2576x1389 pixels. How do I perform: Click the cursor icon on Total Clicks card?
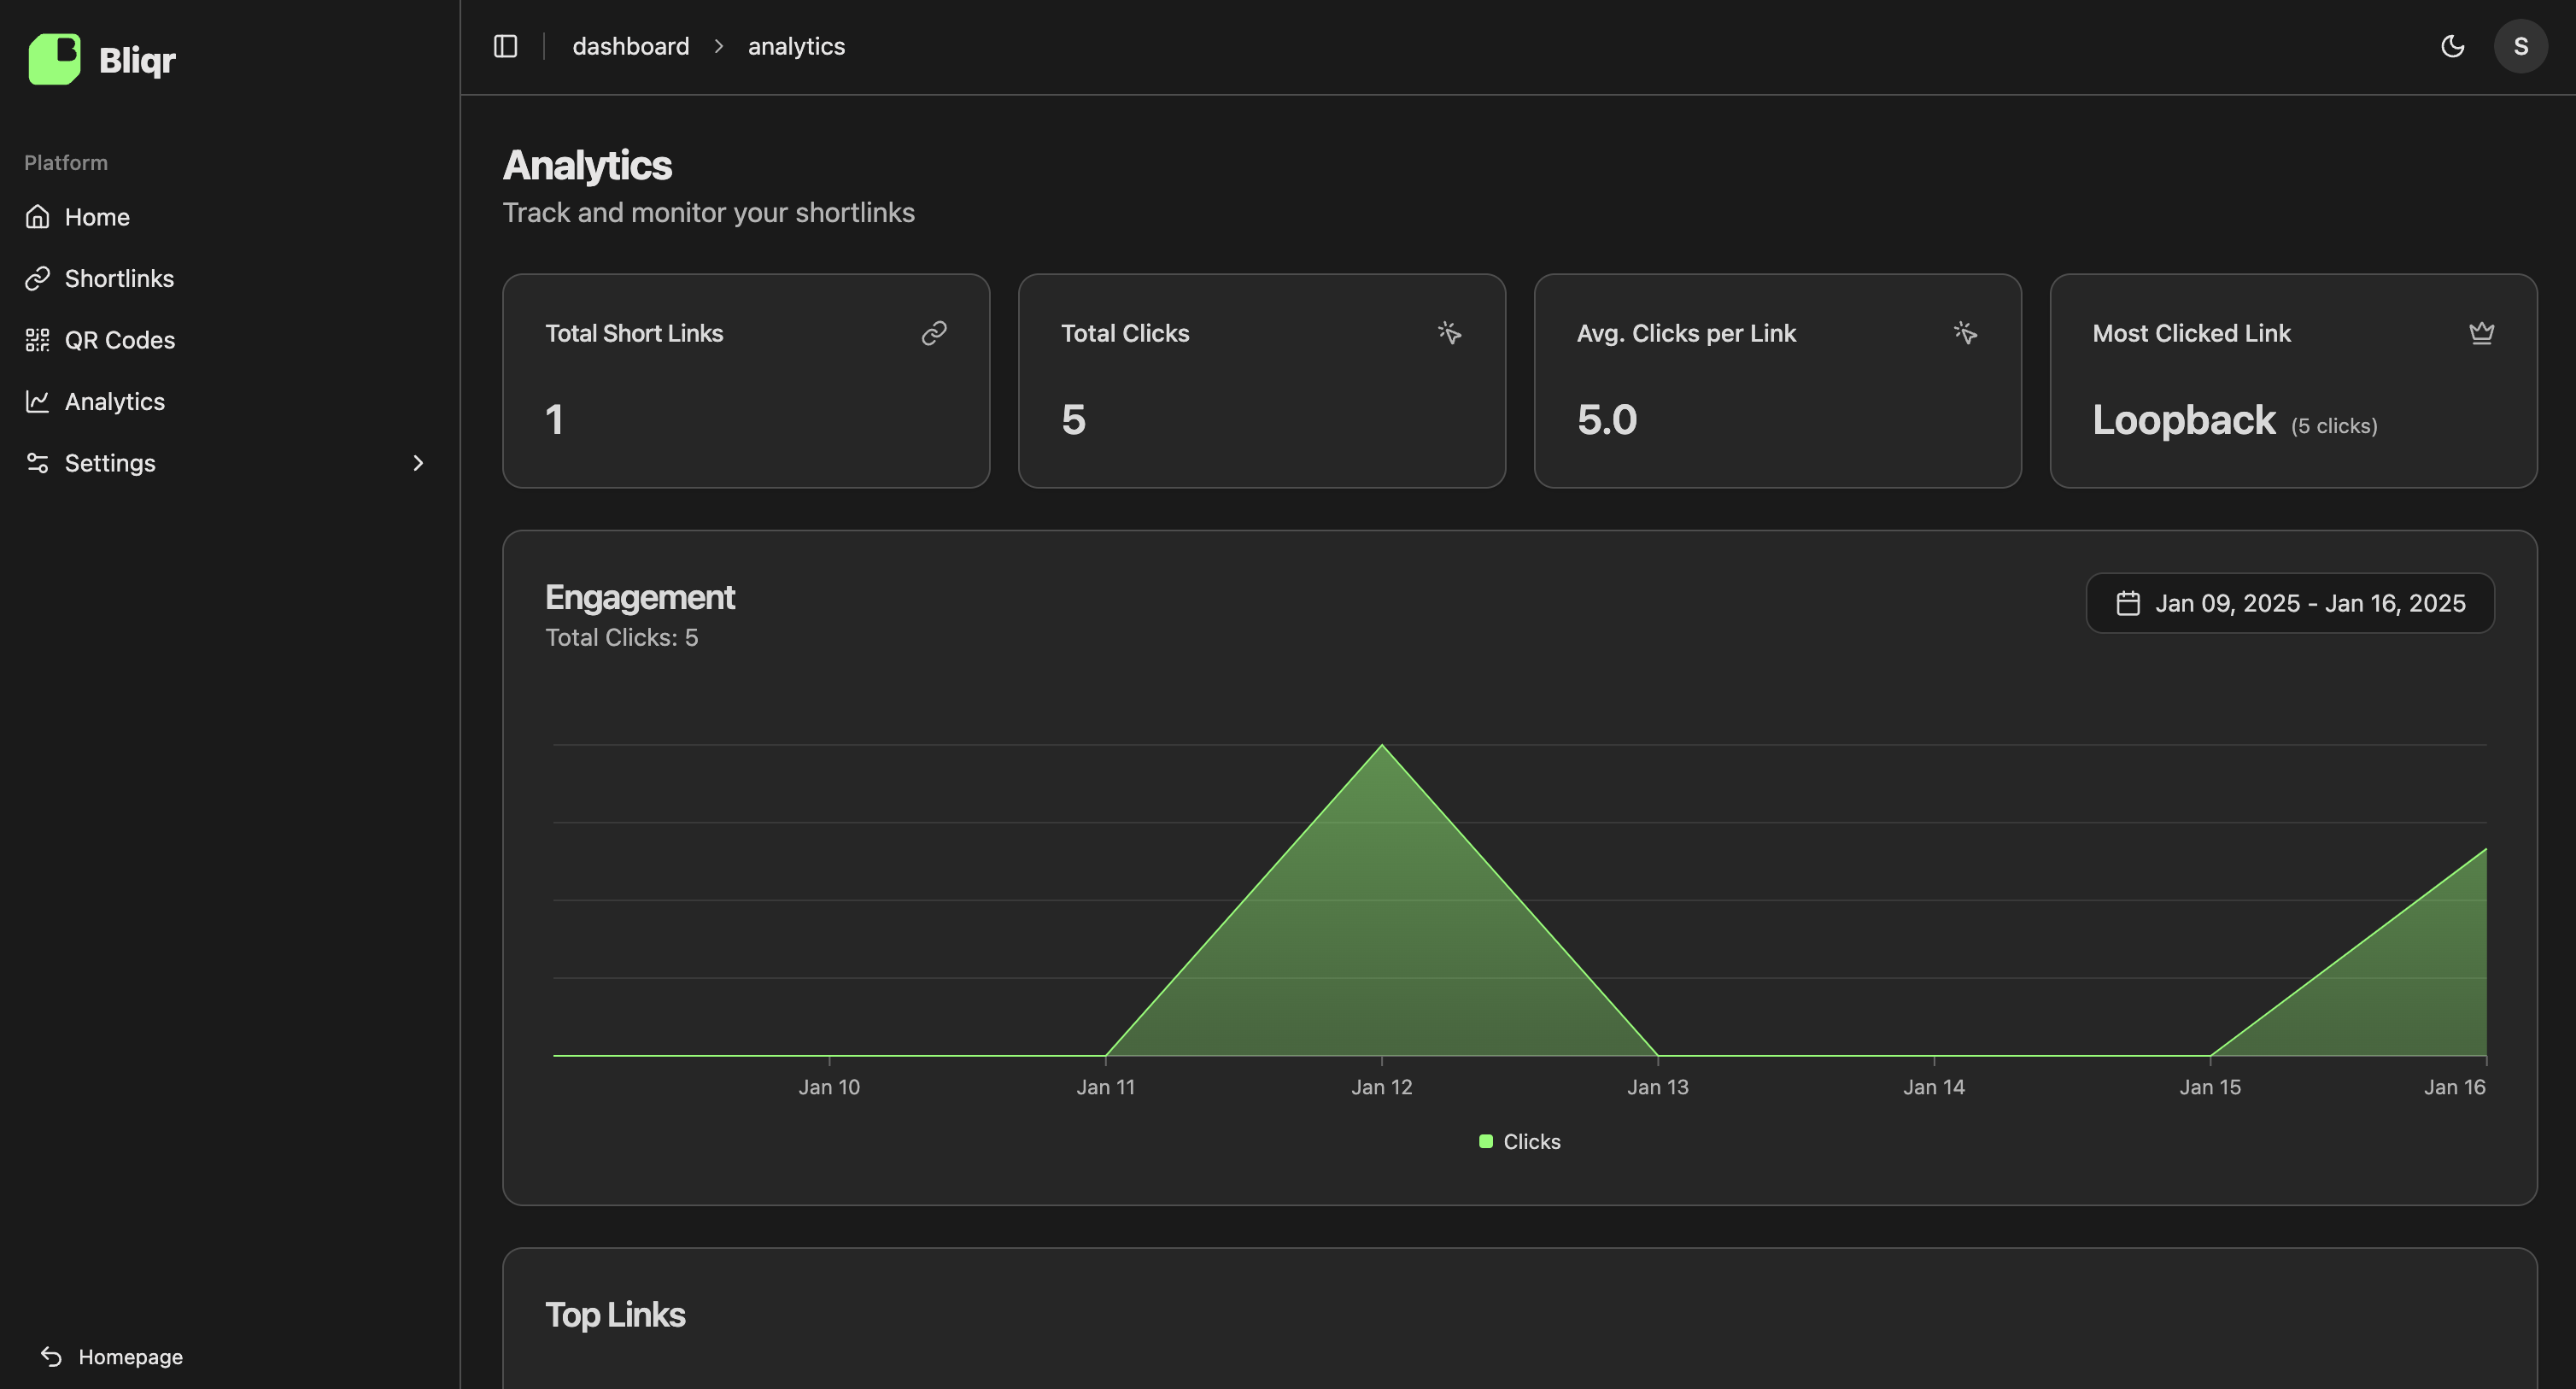coord(1450,333)
